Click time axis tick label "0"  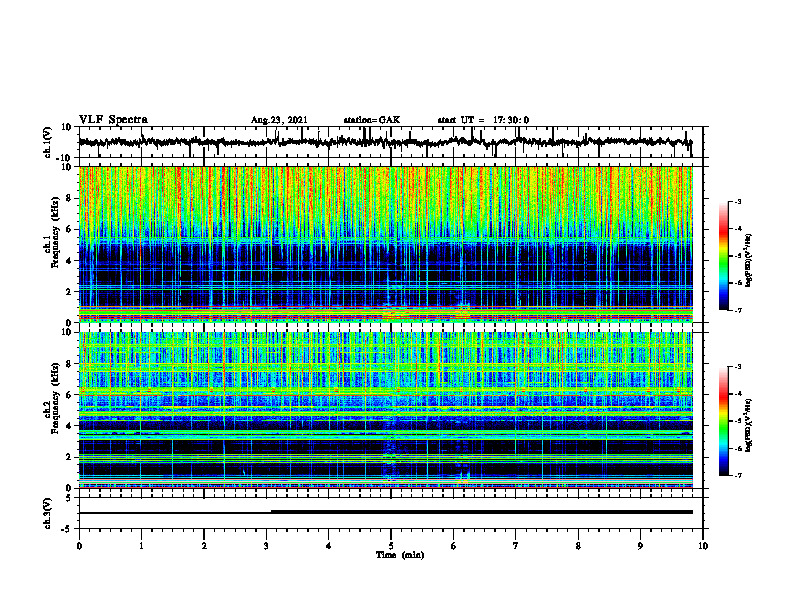[x=79, y=546]
